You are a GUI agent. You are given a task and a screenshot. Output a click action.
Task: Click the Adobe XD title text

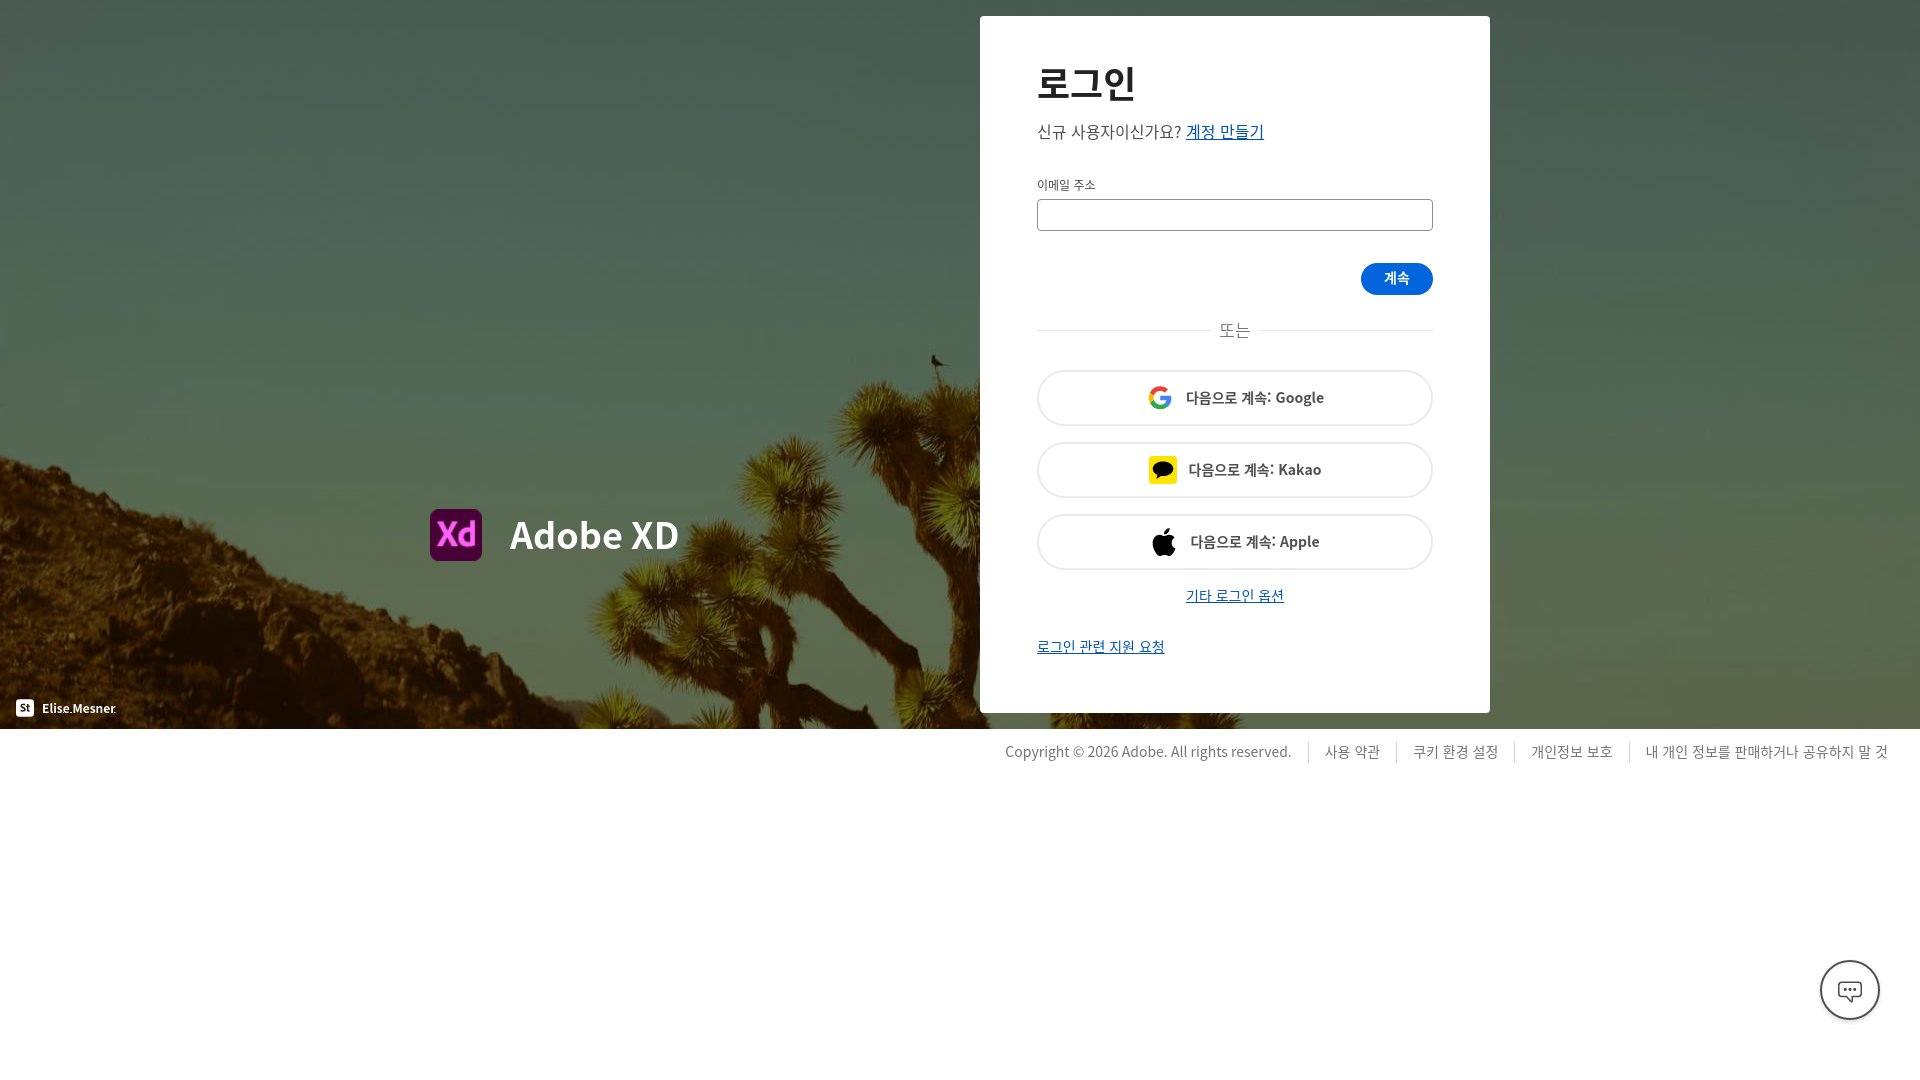[594, 536]
